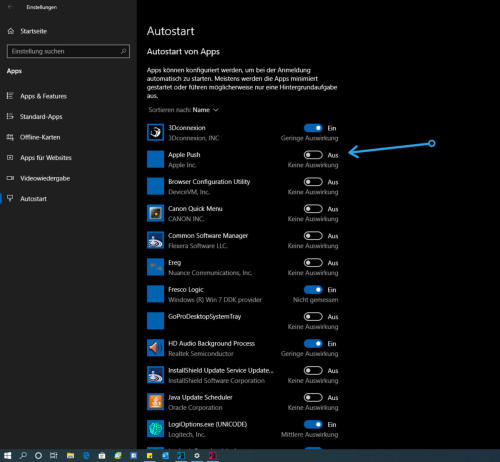Launch Edge browser from taskbar
500x462 pixels.
point(86,455)
